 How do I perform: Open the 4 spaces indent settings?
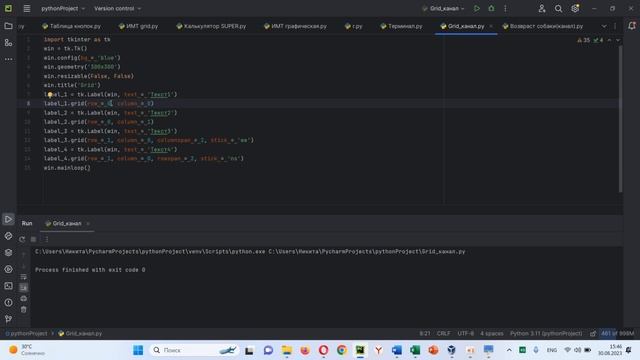492,333
